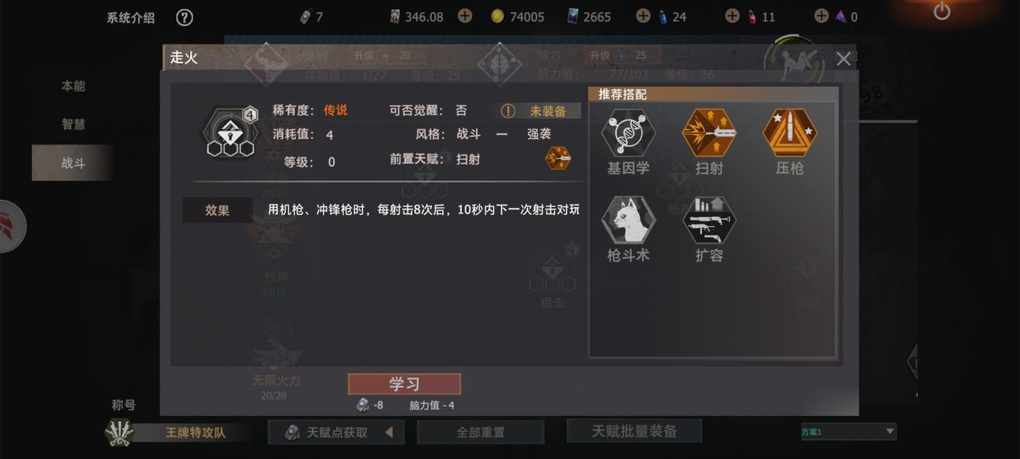Image resolution: width=1020 pixels, height=459 pixels.
Task: Open the 枪斗术 cat icon
Action: (x=628, y=220)
